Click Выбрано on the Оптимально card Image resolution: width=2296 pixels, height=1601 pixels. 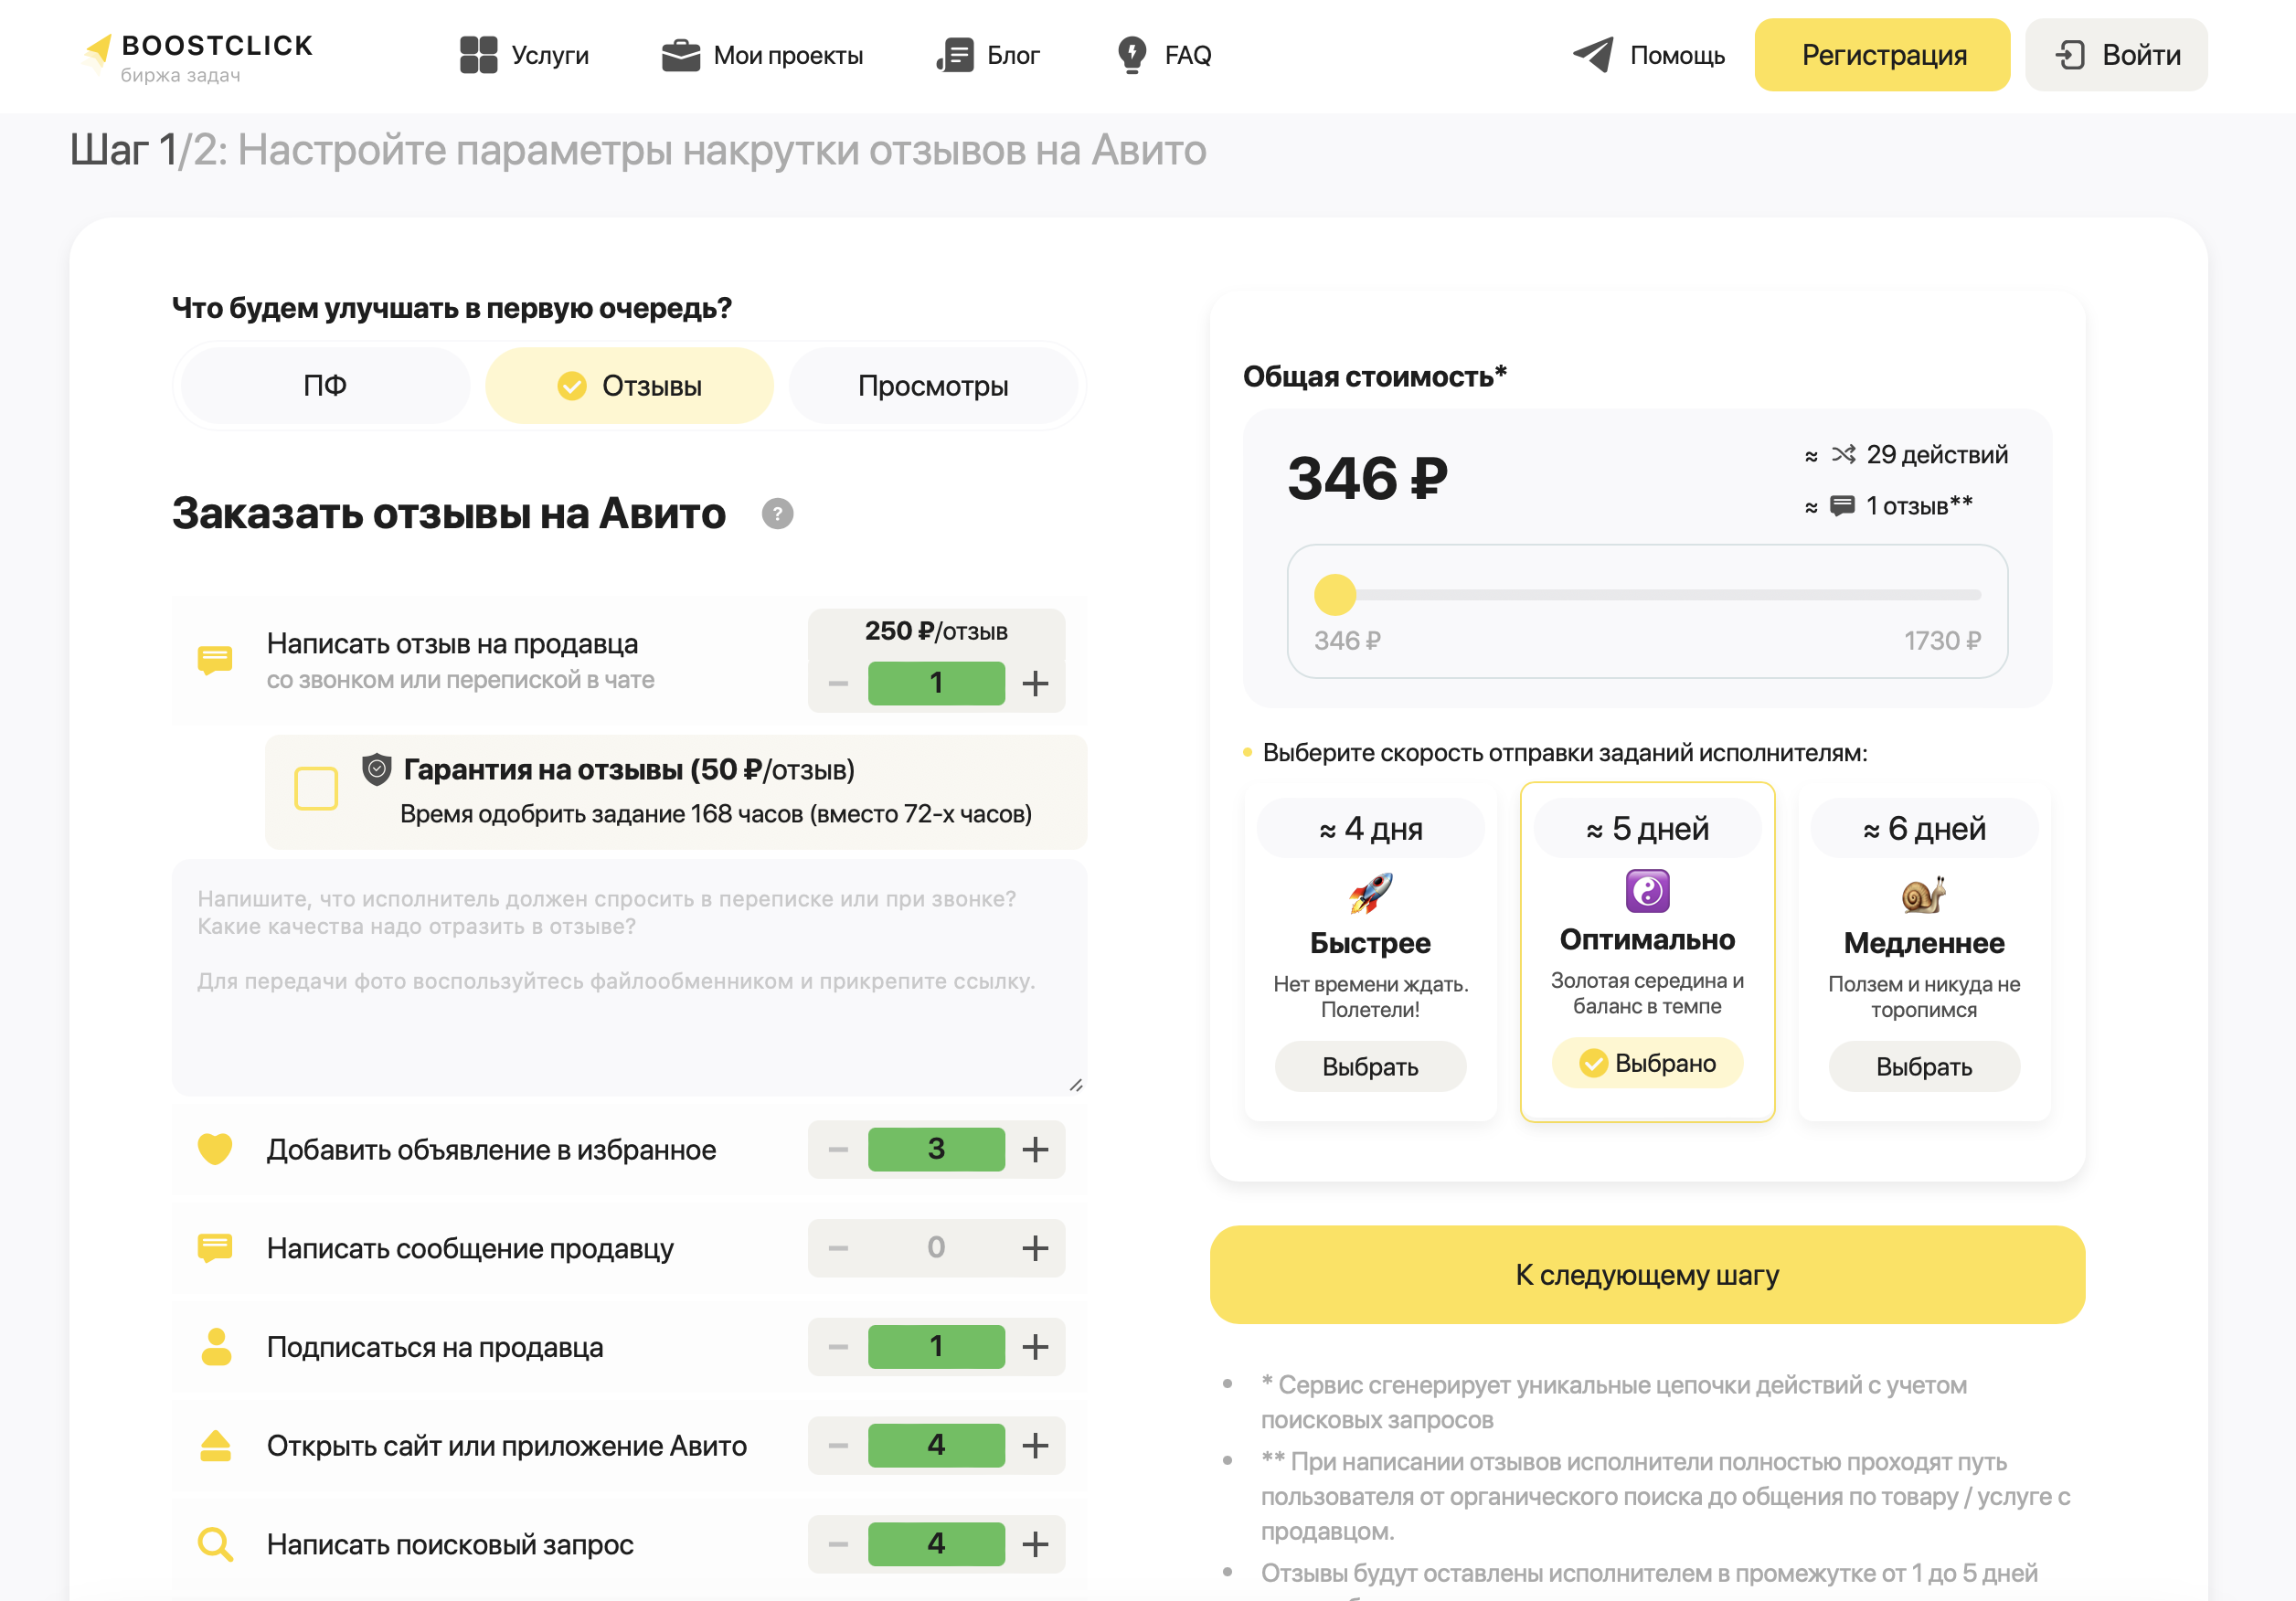1647,1063
